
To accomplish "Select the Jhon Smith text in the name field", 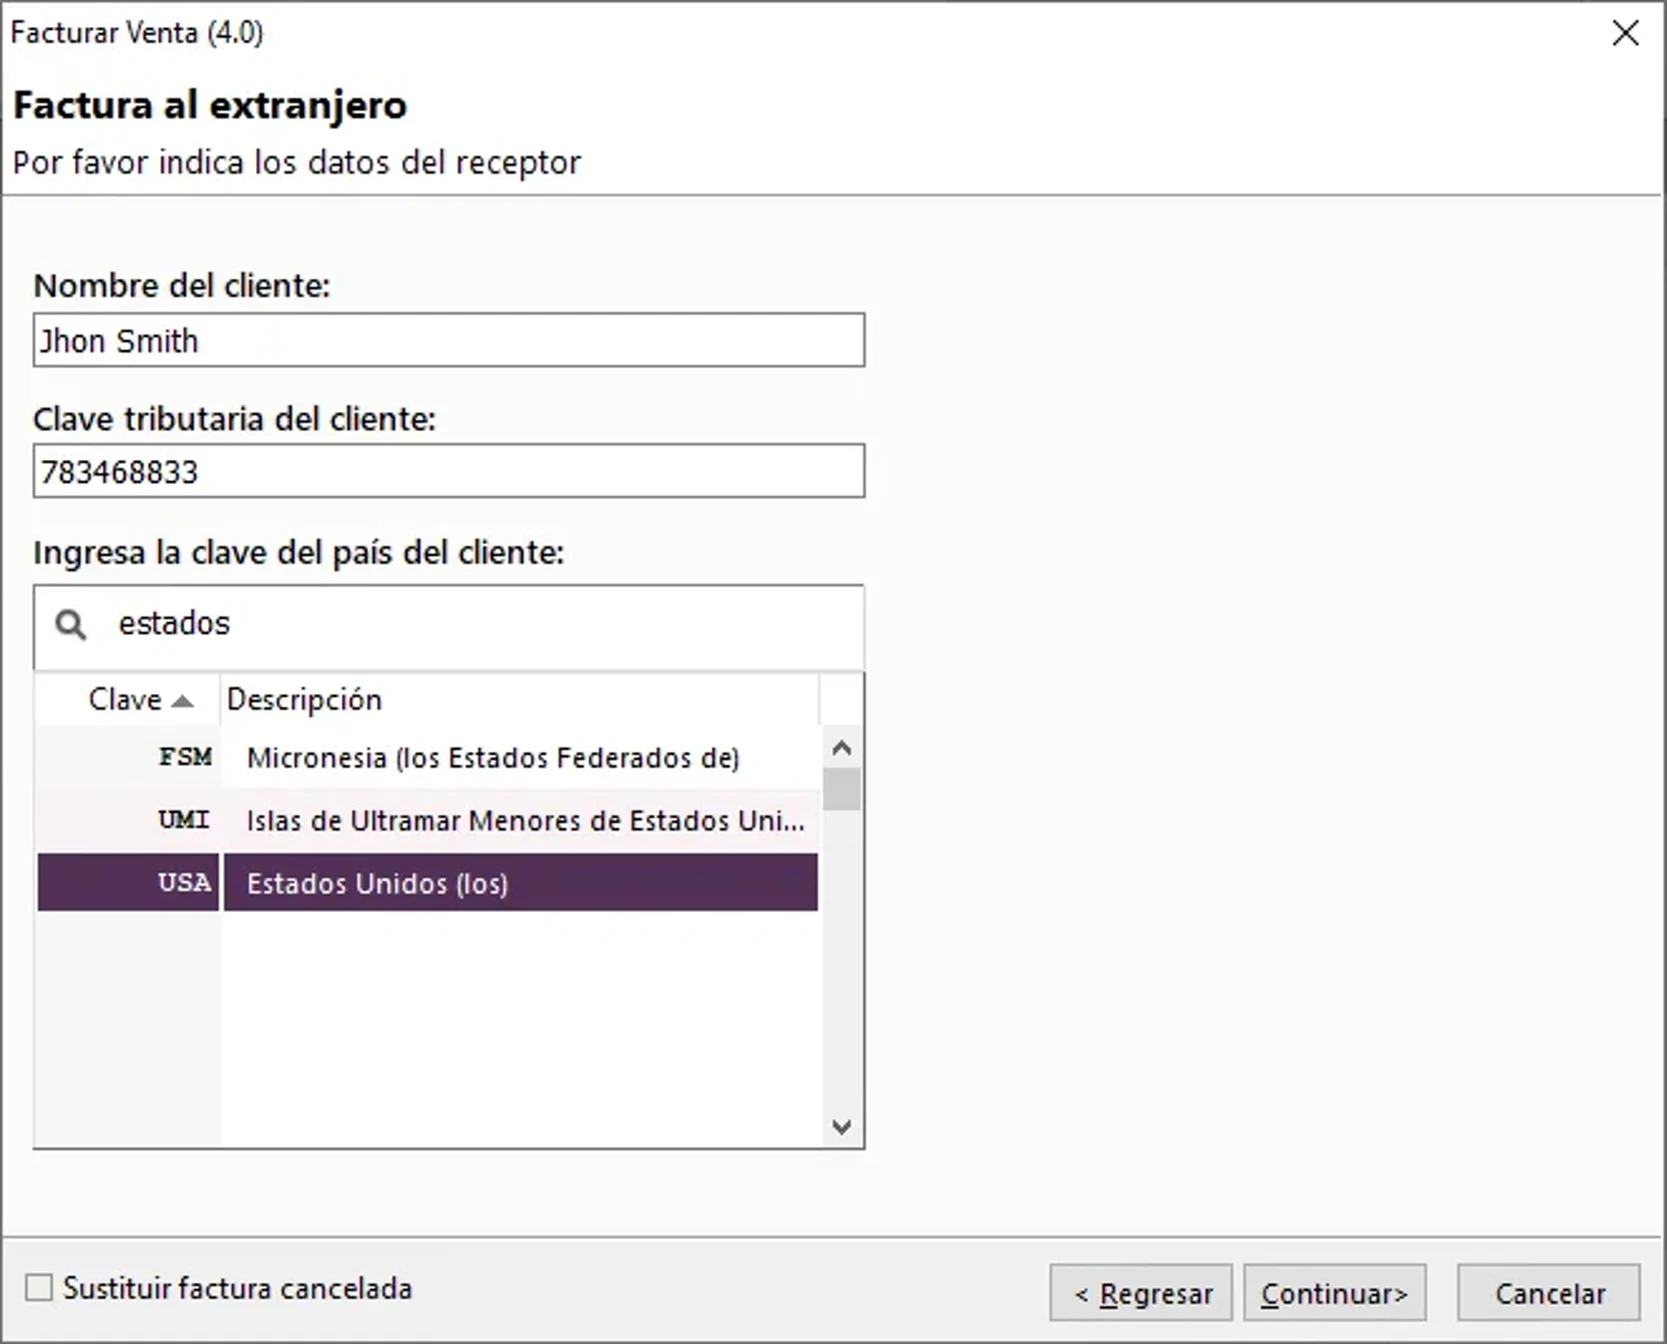I will 118,340.
